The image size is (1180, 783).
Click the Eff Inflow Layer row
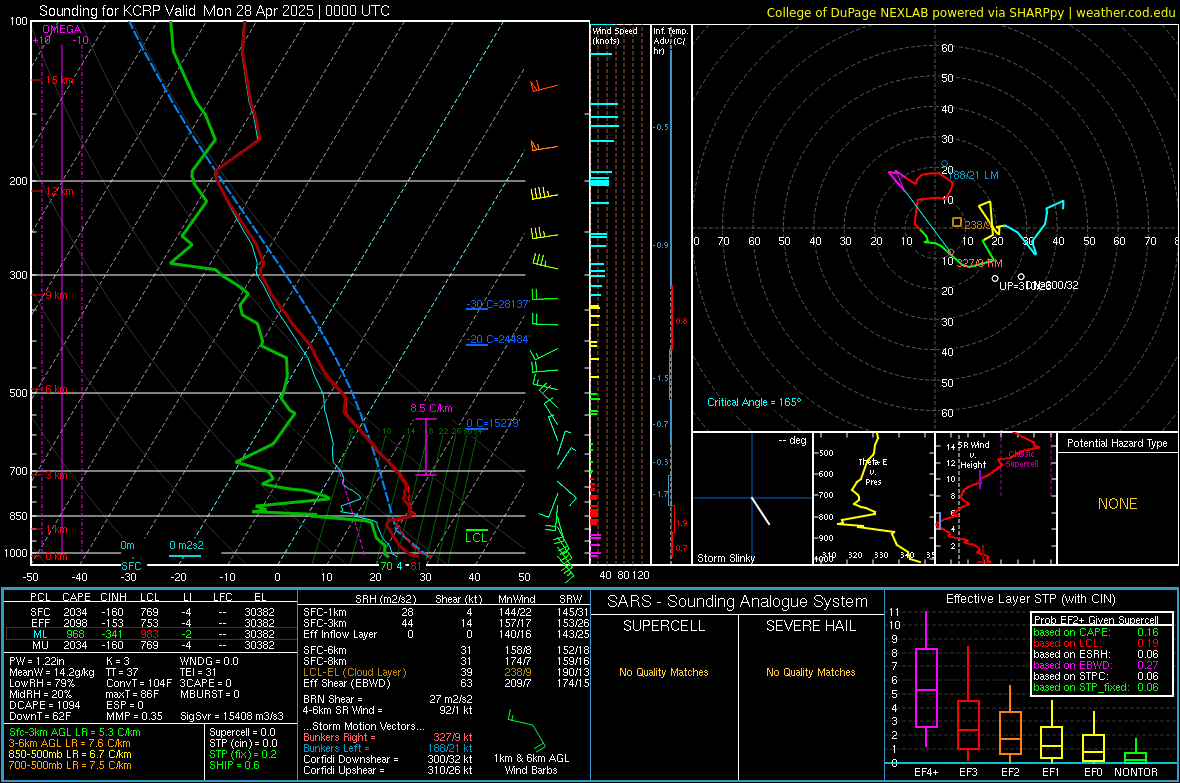(446, 634)
